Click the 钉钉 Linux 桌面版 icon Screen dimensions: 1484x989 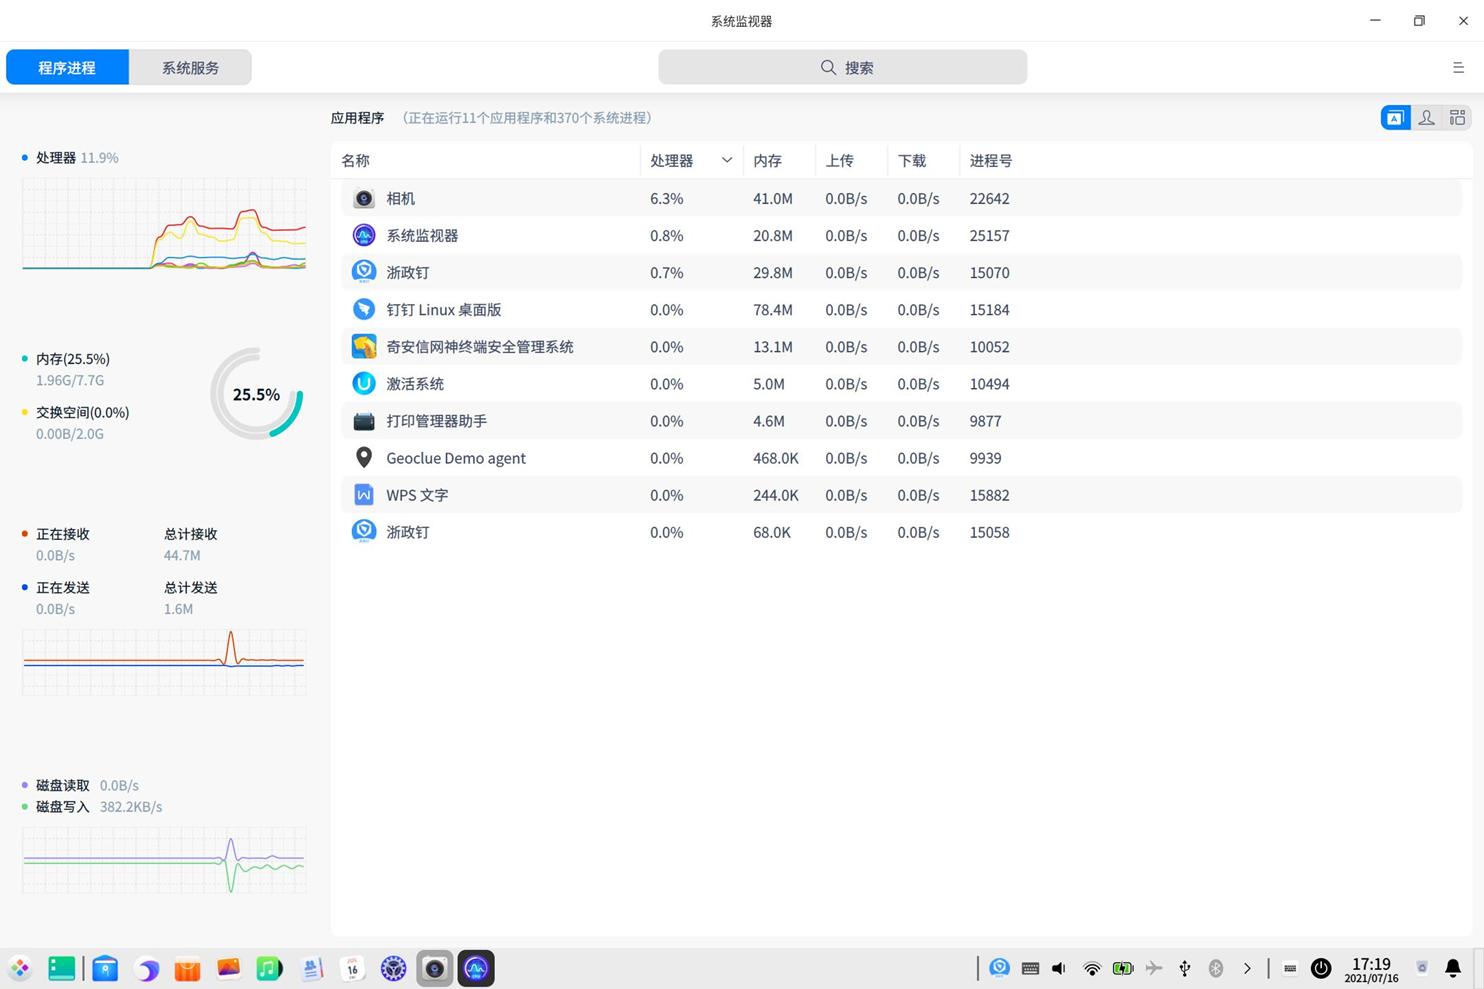coord(364,309)
